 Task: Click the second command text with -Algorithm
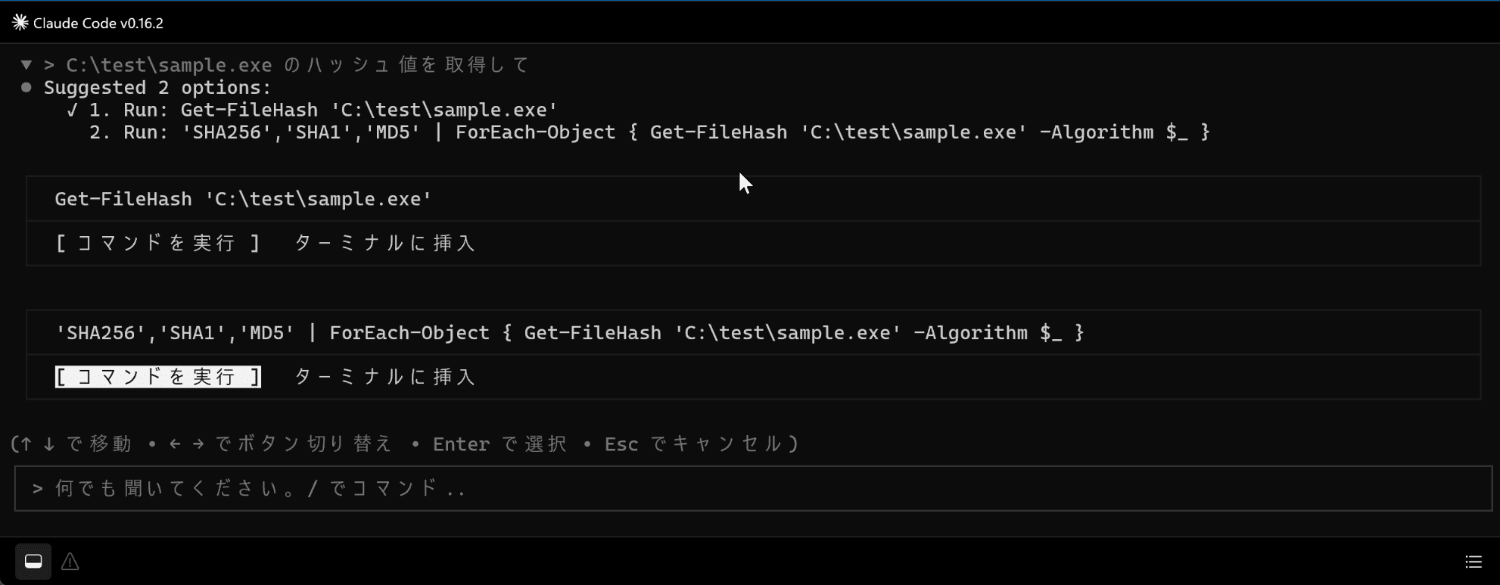point(570,333)
